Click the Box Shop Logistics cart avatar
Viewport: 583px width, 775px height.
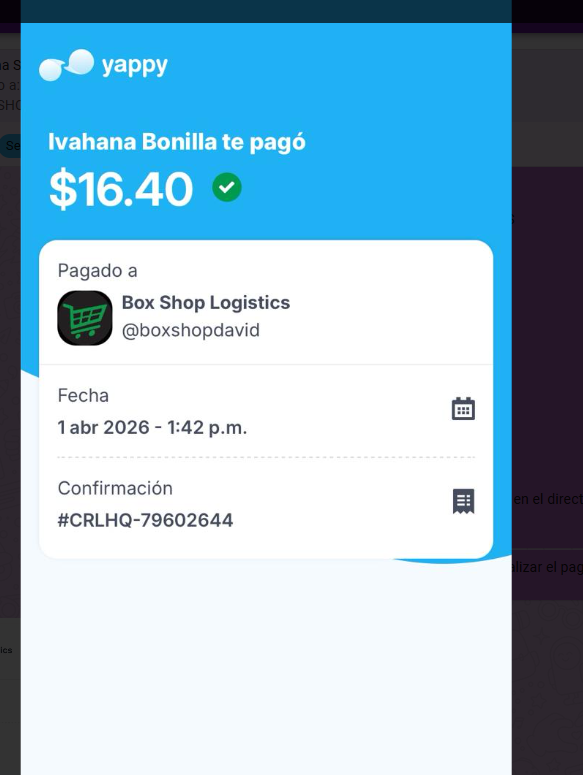85,318
